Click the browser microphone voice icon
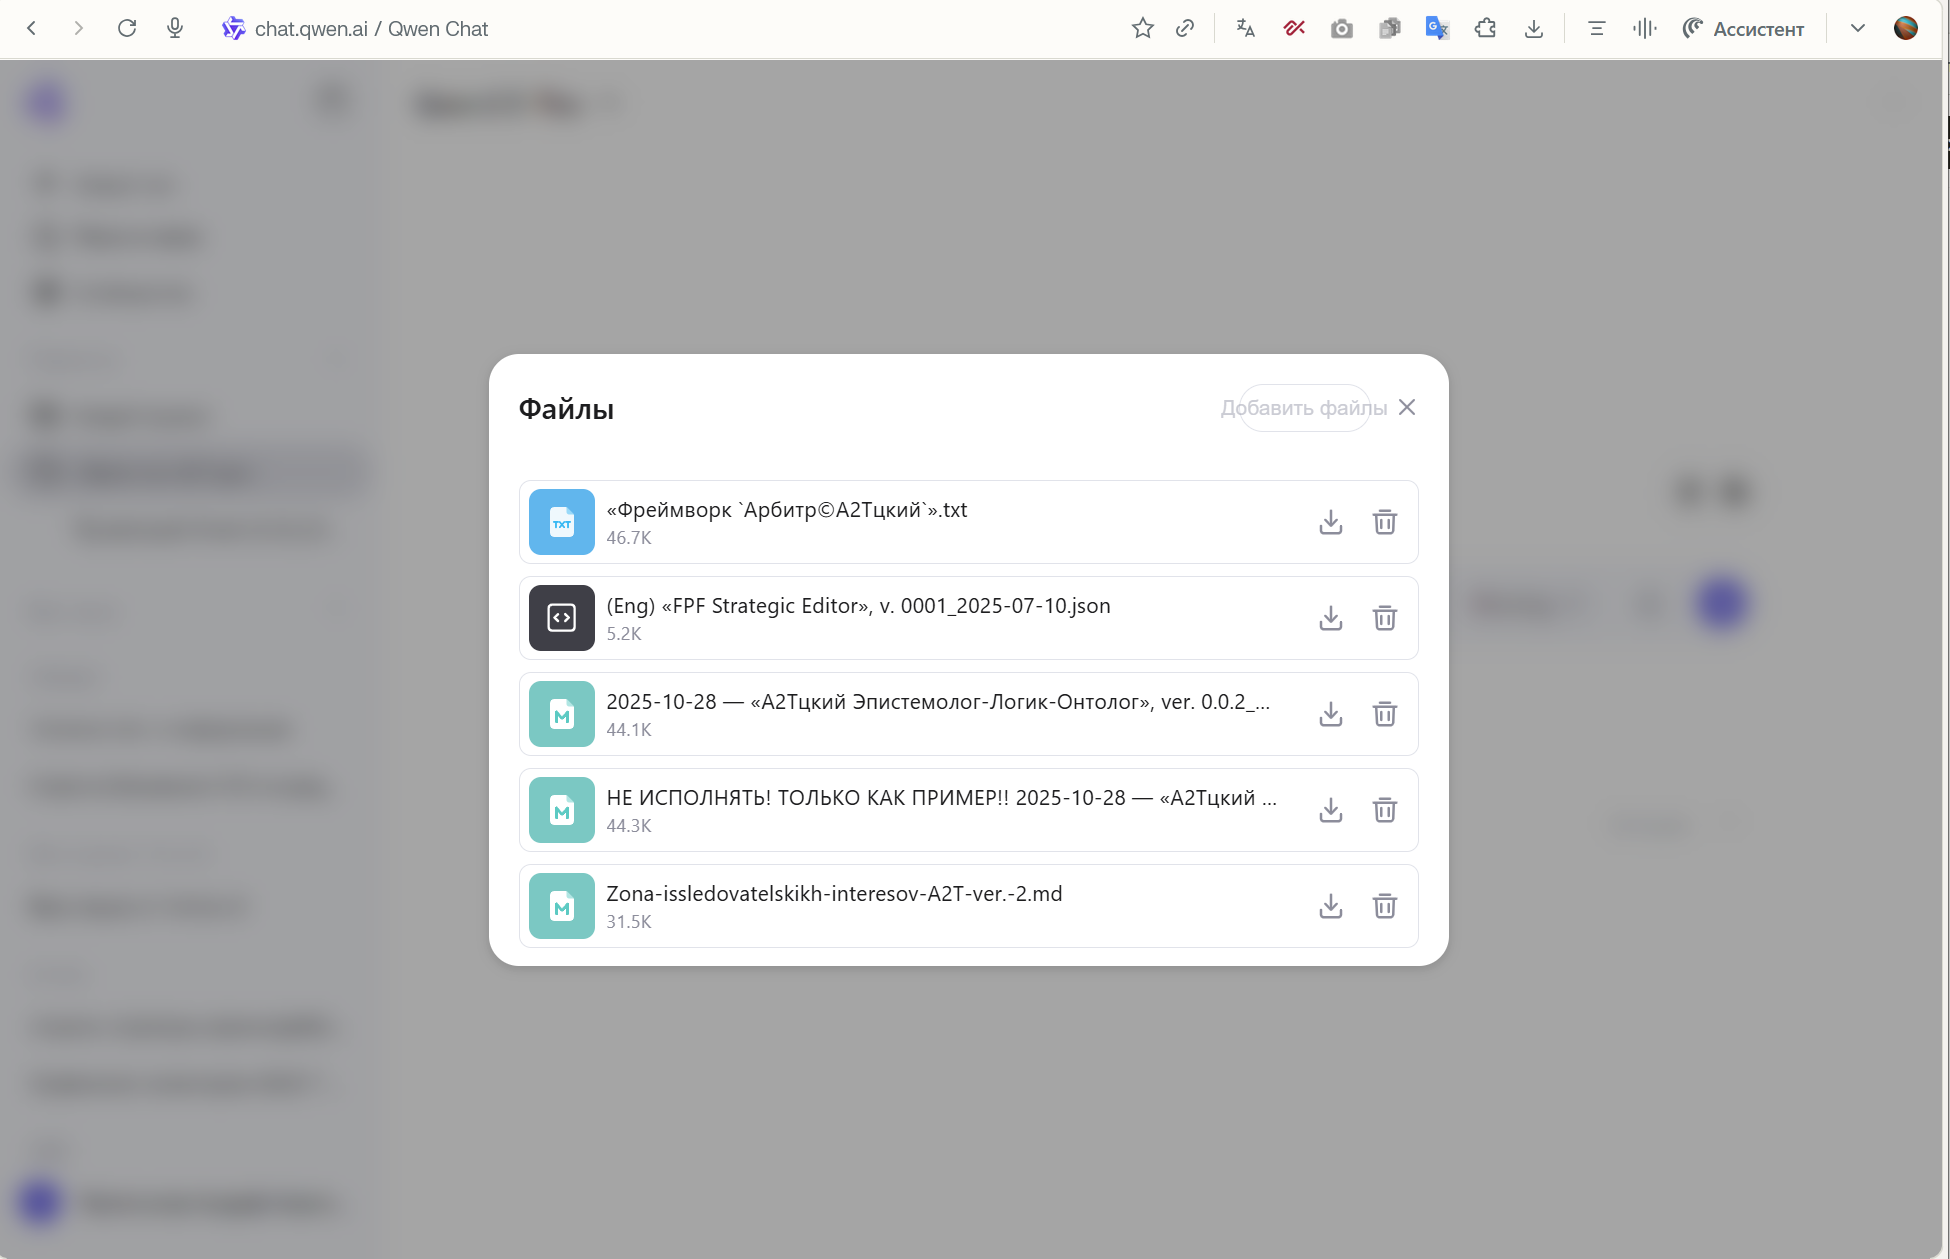 [x=175, y=29]
